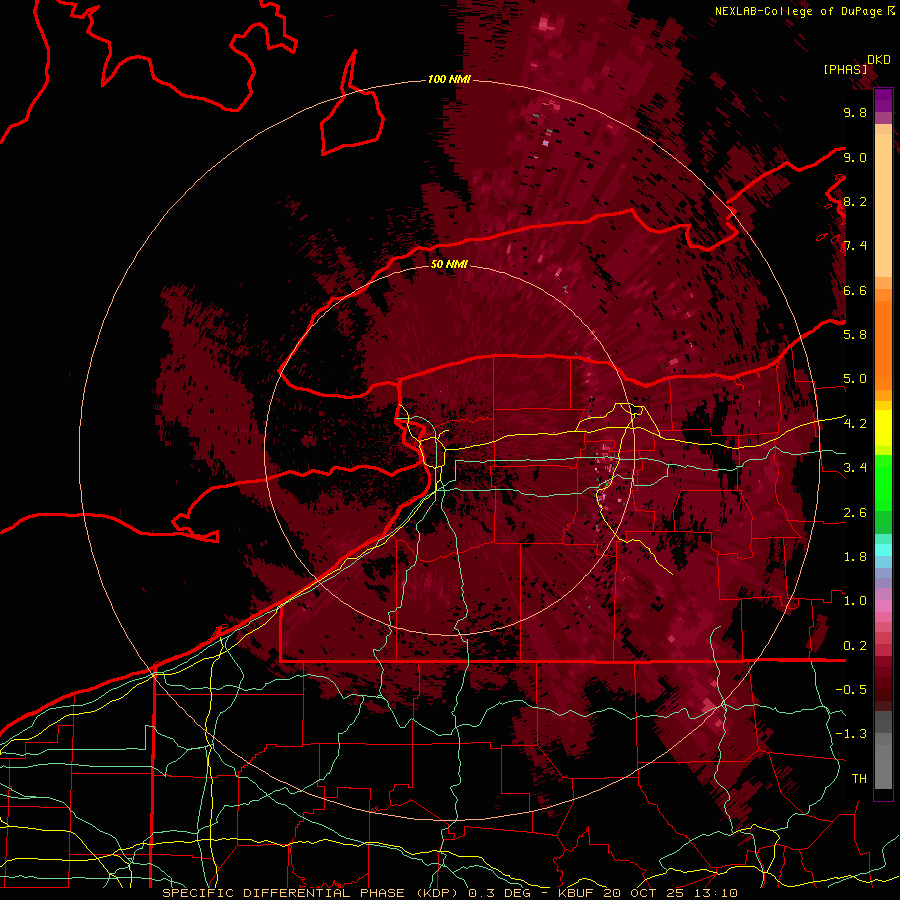Click the 6.6 legend scale value
The image size is (900, 900).
pos(855,291)
